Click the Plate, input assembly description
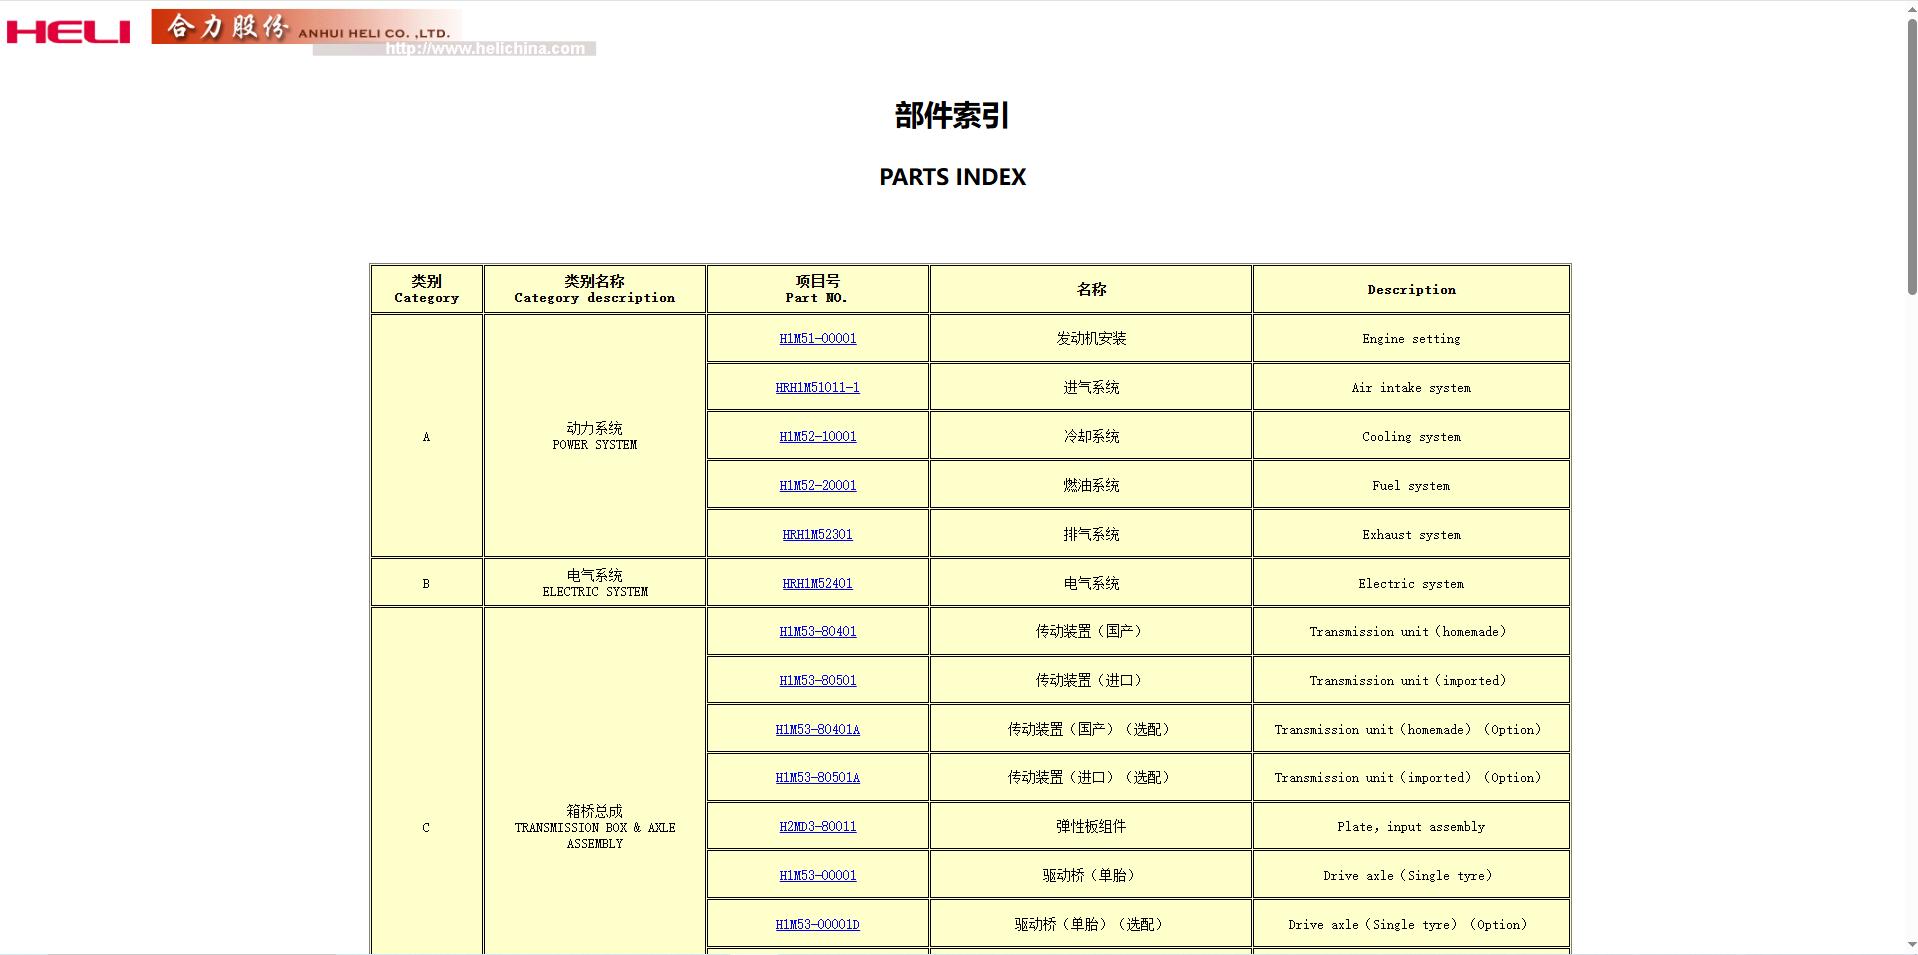The height and width of the screenshot is (955, 1918). click(1411, 827)
